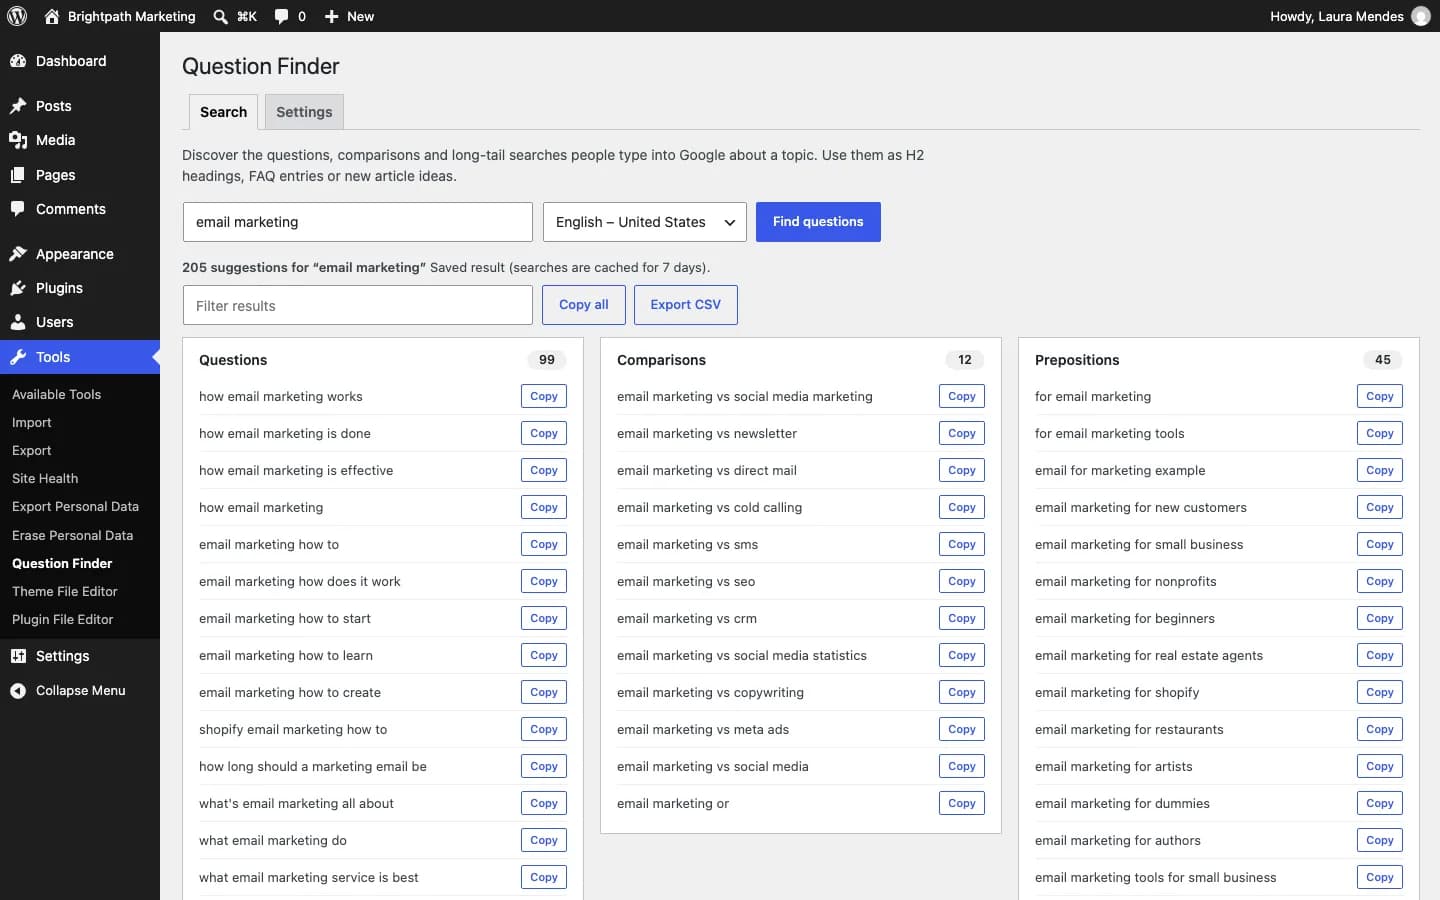
Task: Open Available Tools submenu item
Action: pos(56,394)
